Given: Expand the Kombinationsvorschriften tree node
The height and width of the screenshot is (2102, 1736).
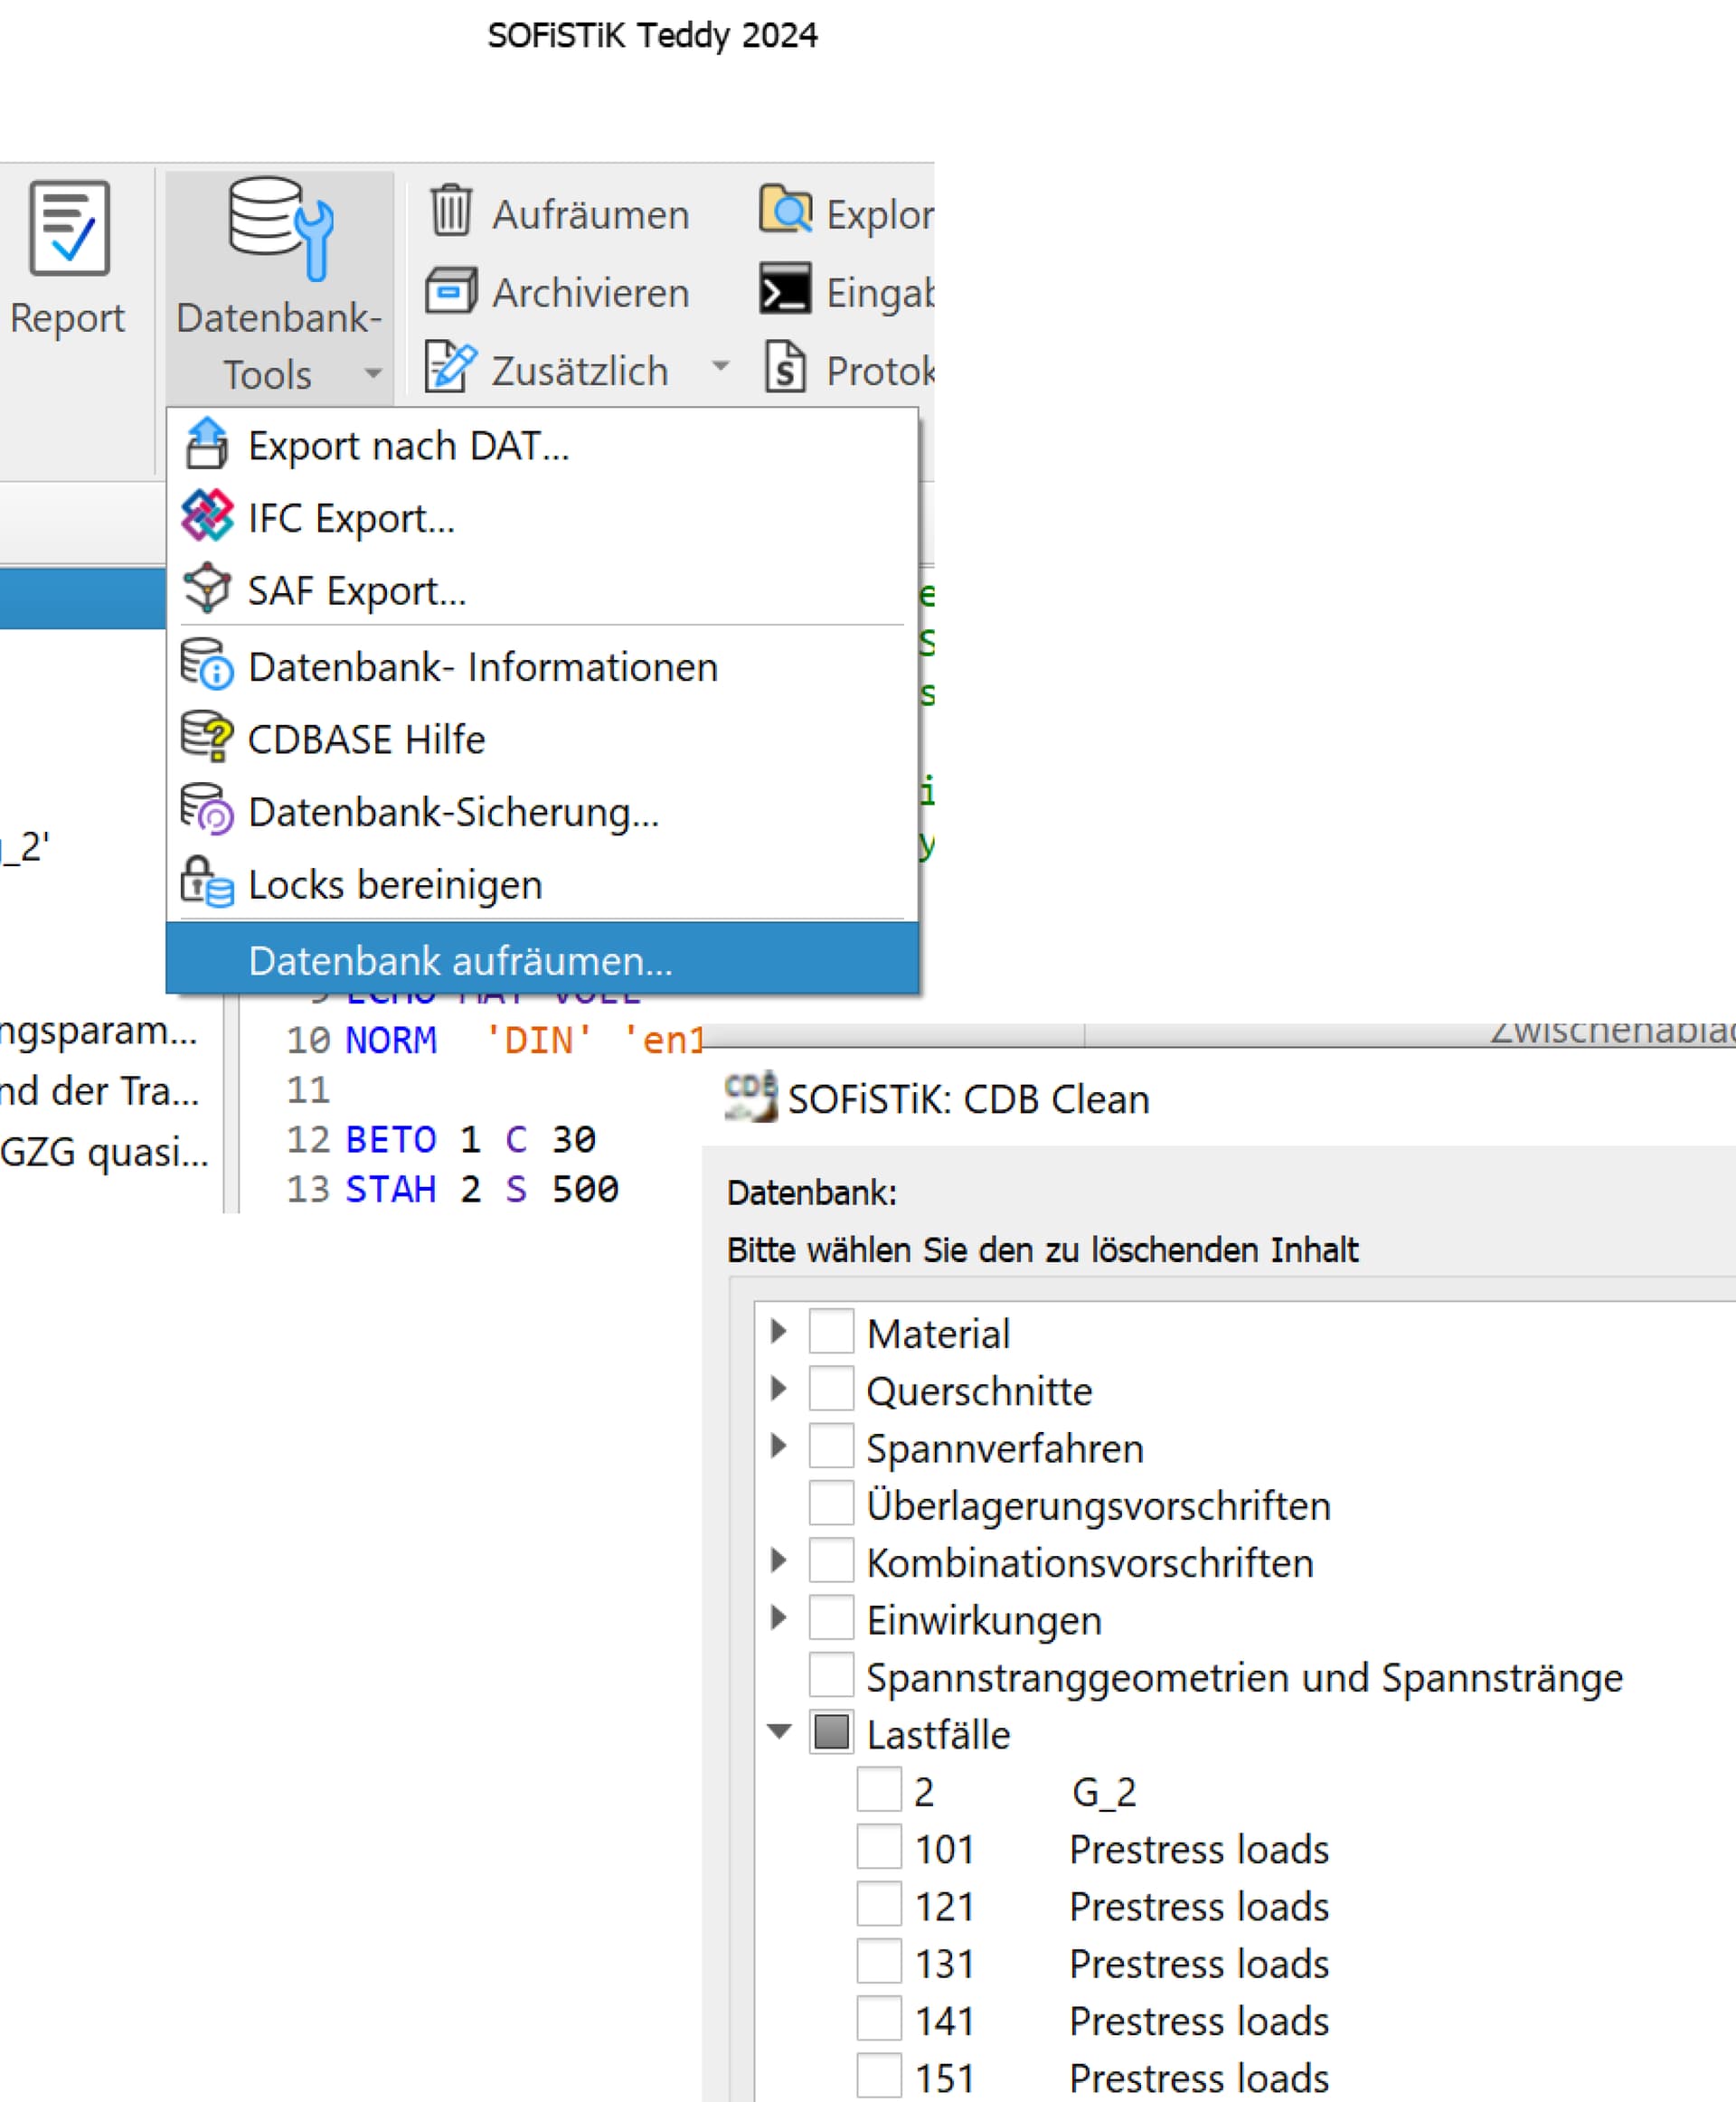Looking at the screenshot, I should [x=779, y=1561].
